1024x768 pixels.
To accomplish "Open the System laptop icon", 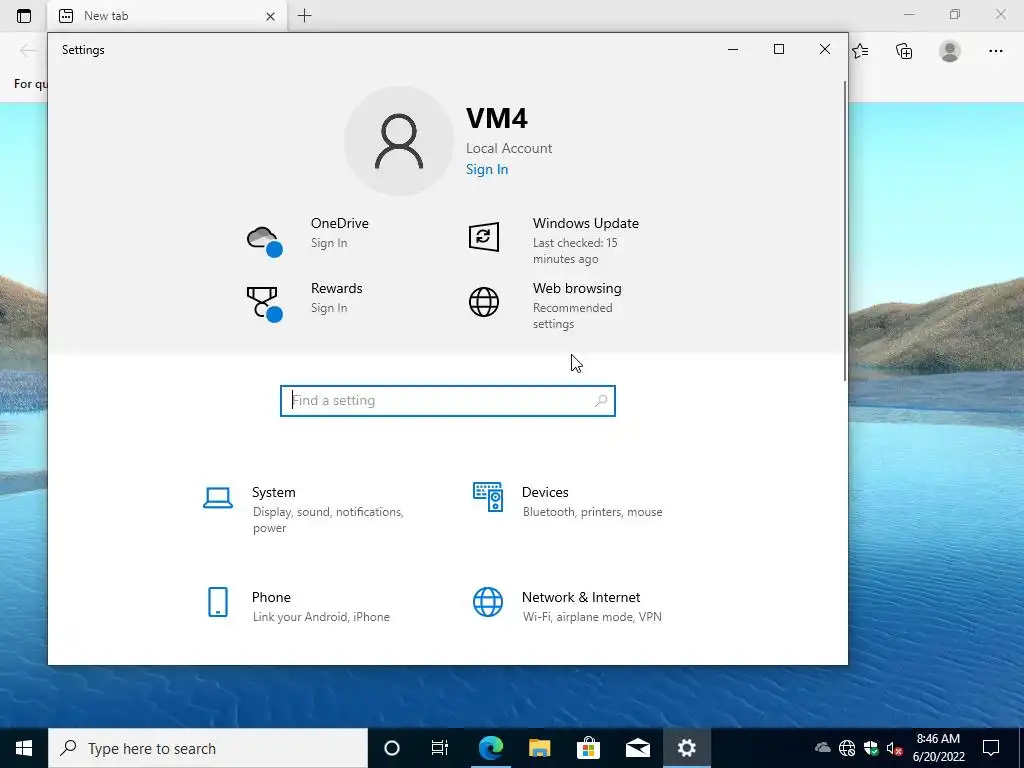I will (217, 498).
